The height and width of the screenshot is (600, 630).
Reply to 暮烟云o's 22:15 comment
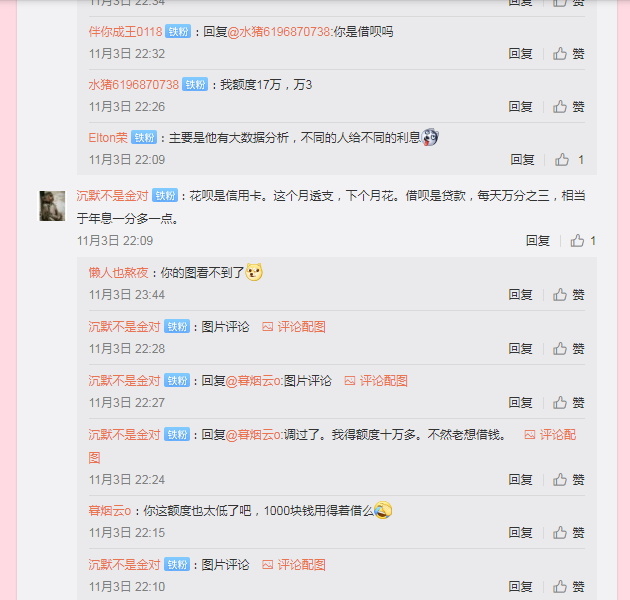(x=520, y=532)
